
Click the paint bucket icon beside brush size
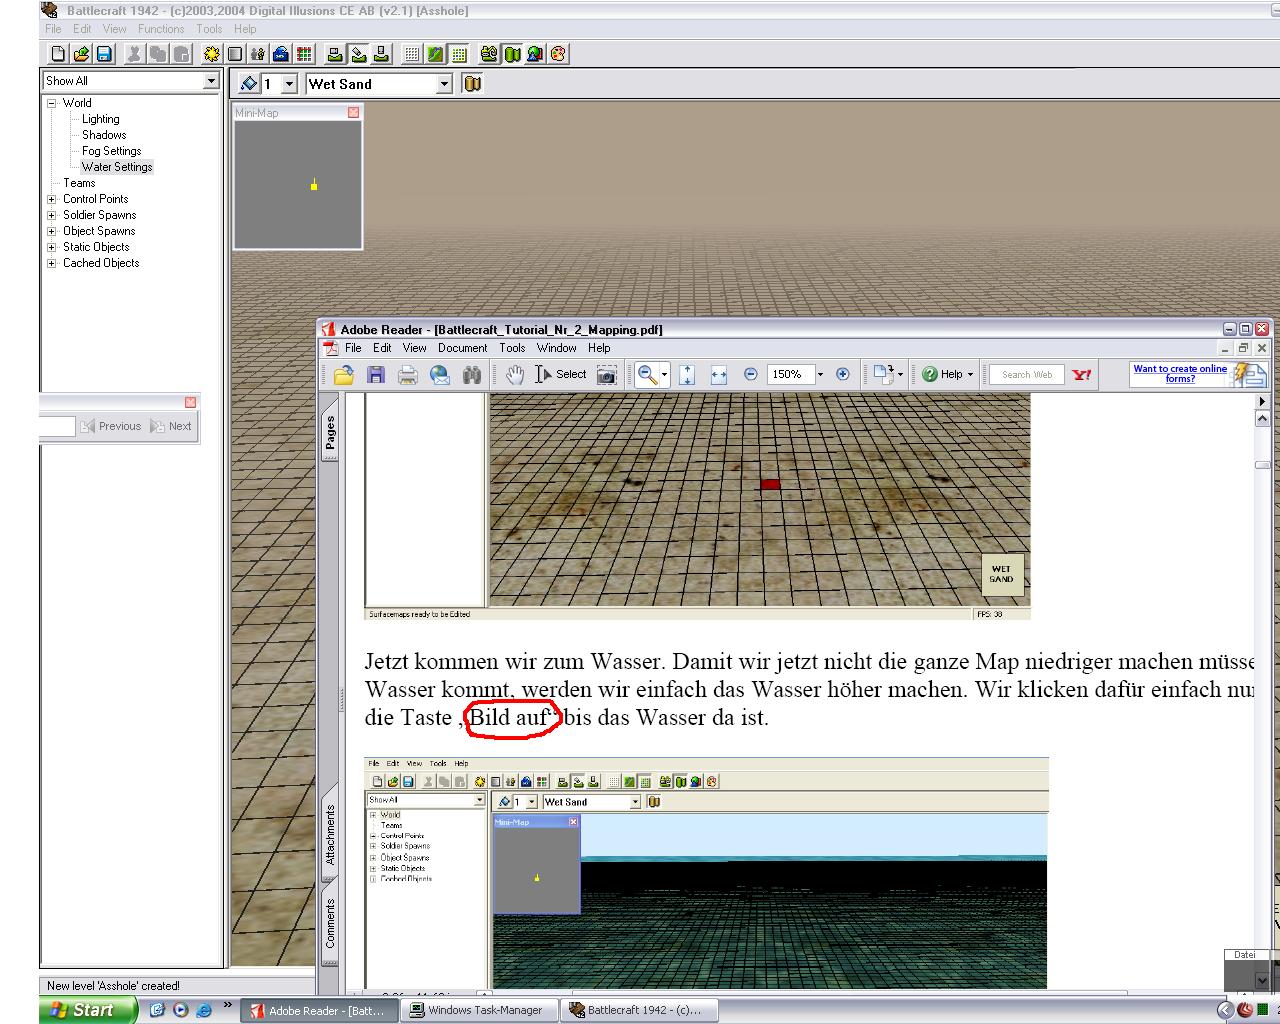(250, 84)
